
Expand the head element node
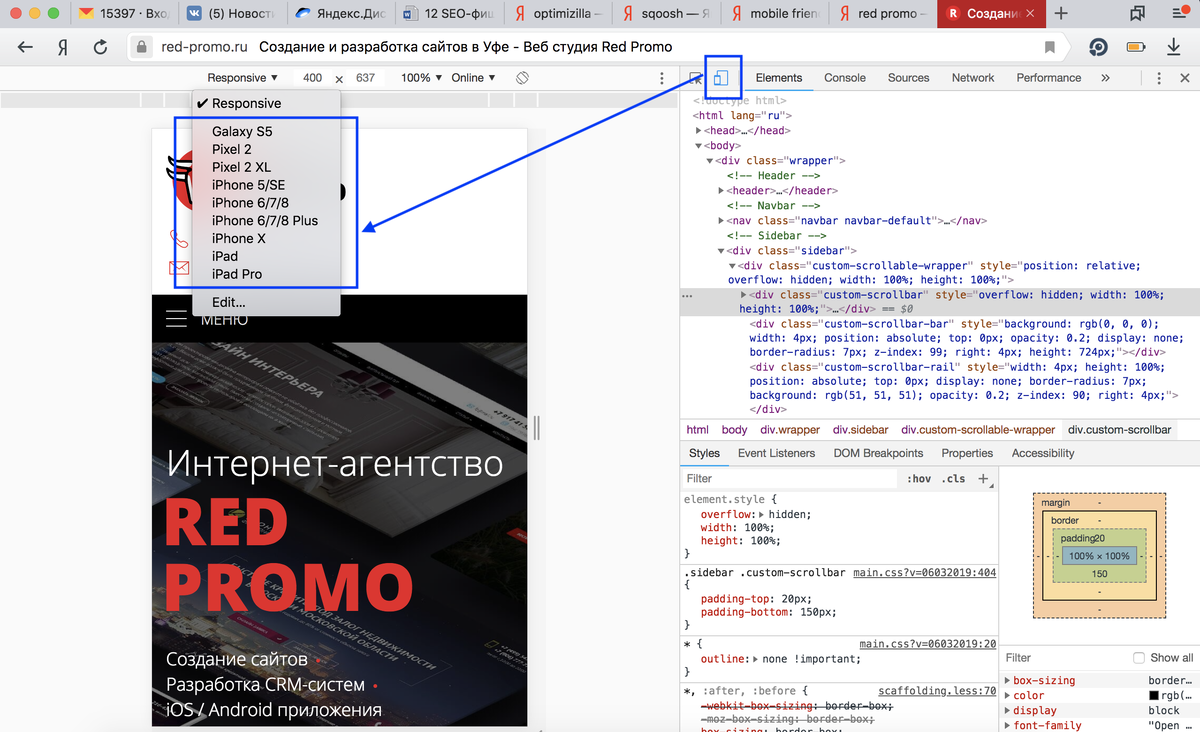click(699, 131)
